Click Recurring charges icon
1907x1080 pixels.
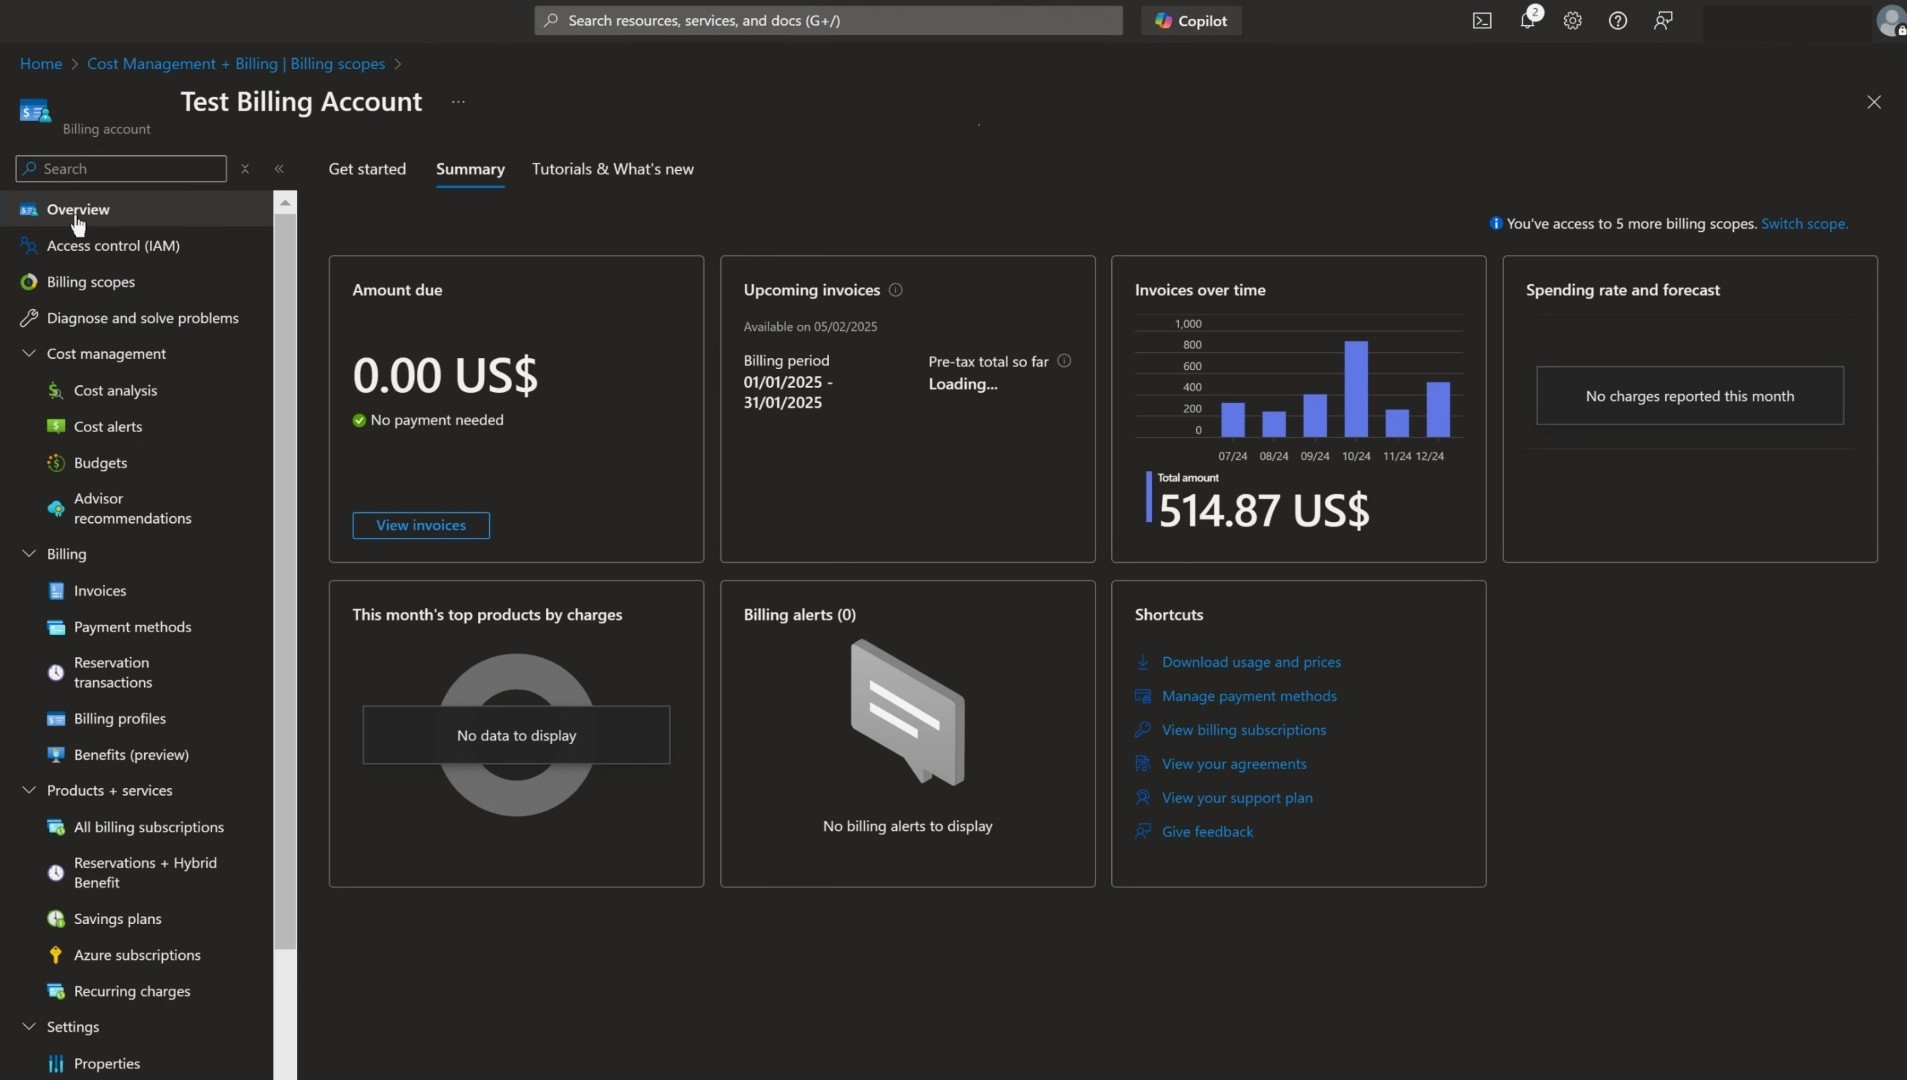pyautogui.click(x=56, y=991)
